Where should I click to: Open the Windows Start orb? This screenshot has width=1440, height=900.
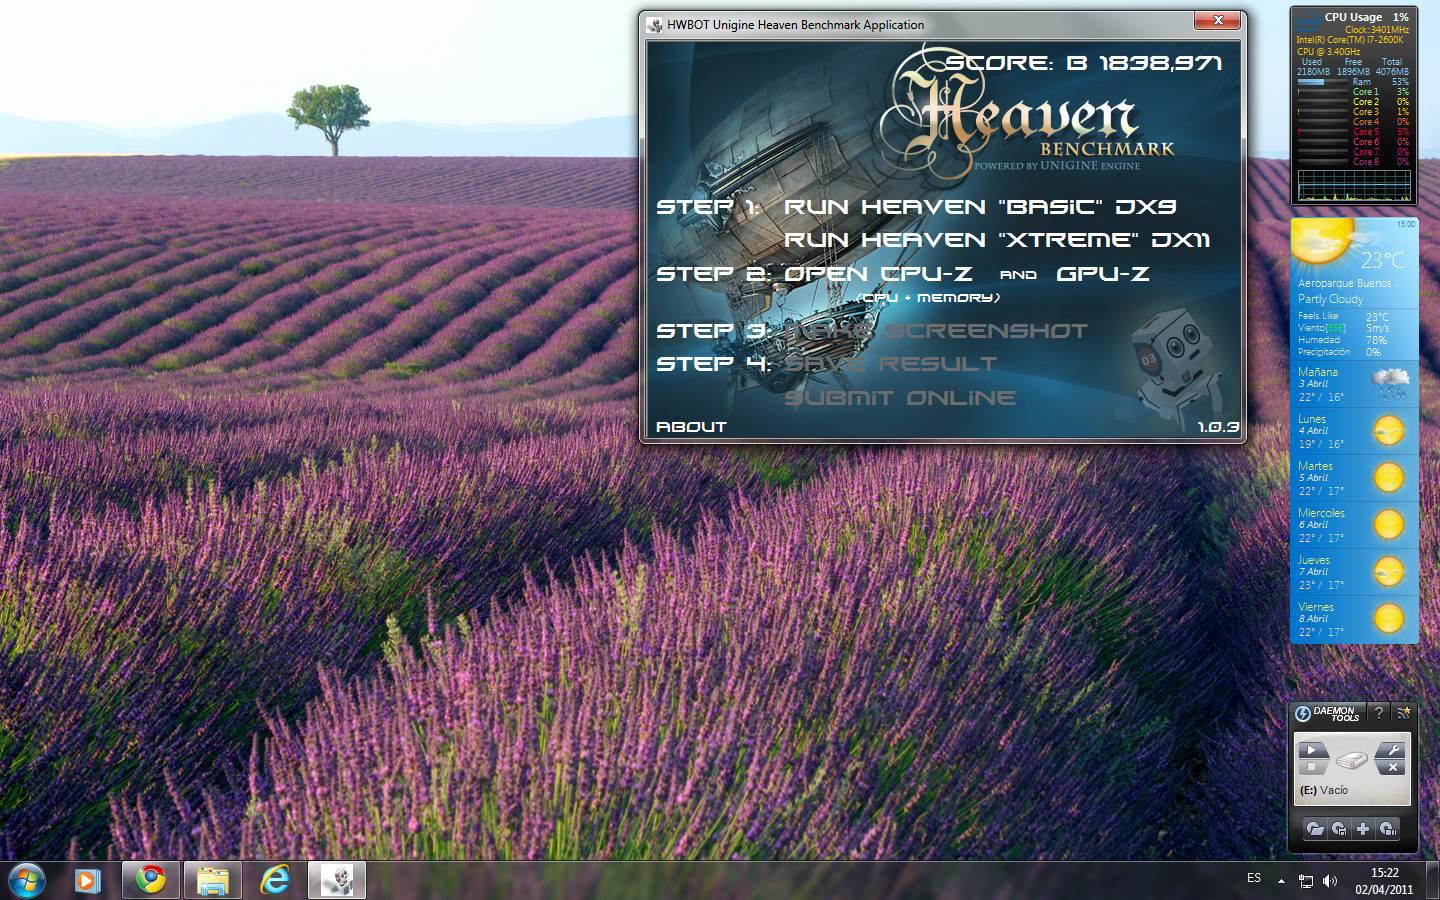(x=27, y=880)
